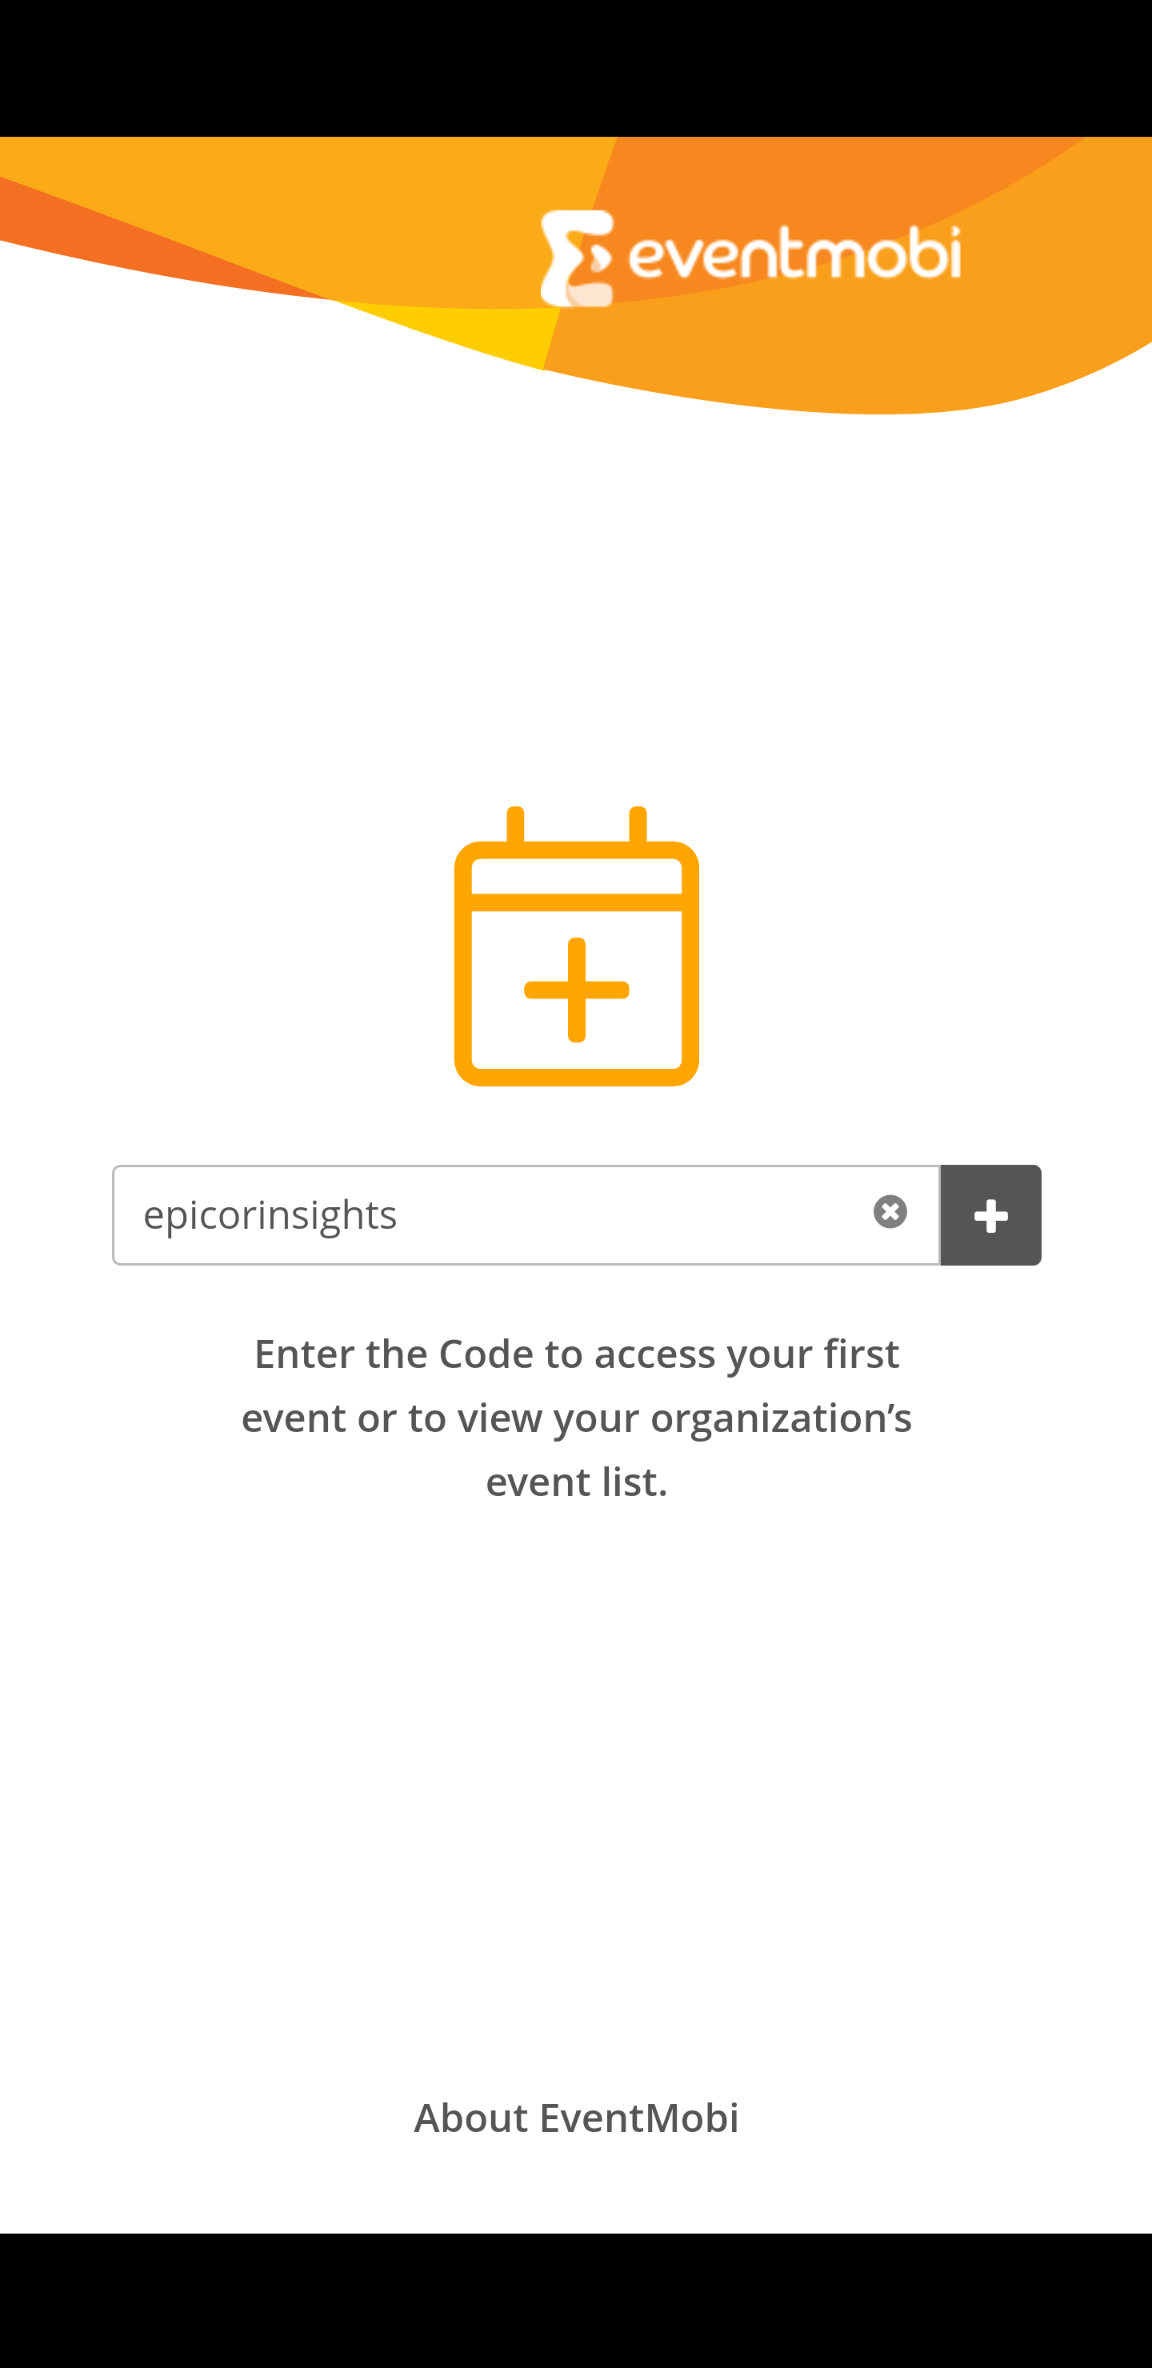
Task: Tap the calendar icon's top binder rings
Action: pyautogui.click(x=577, y=825)
